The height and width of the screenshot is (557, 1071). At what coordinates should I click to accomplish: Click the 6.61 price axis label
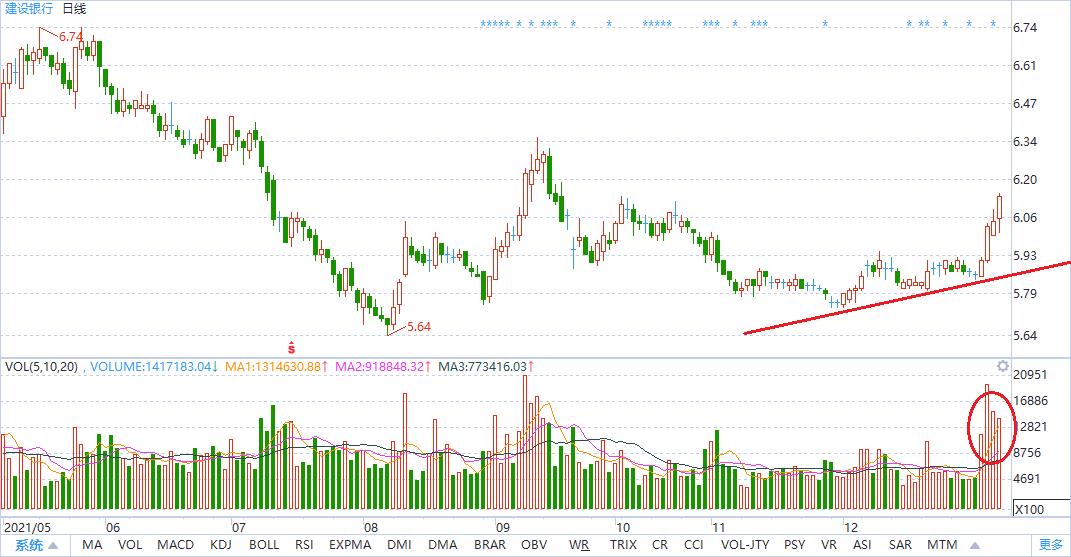click(x=1025, y=66)
